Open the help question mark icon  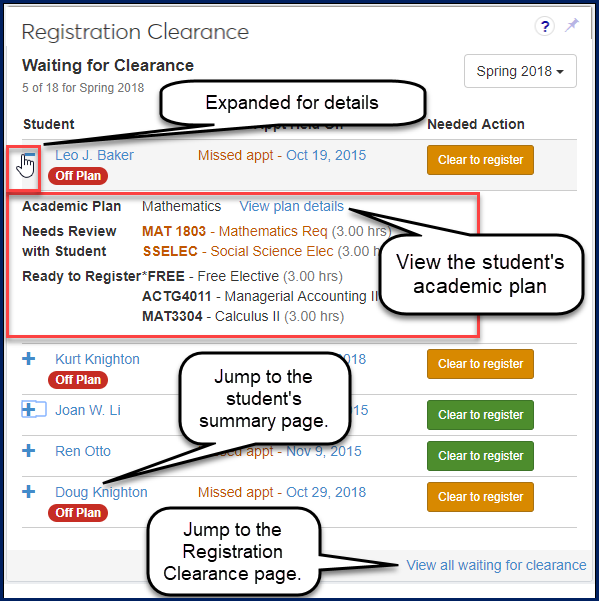pos(545,26)
